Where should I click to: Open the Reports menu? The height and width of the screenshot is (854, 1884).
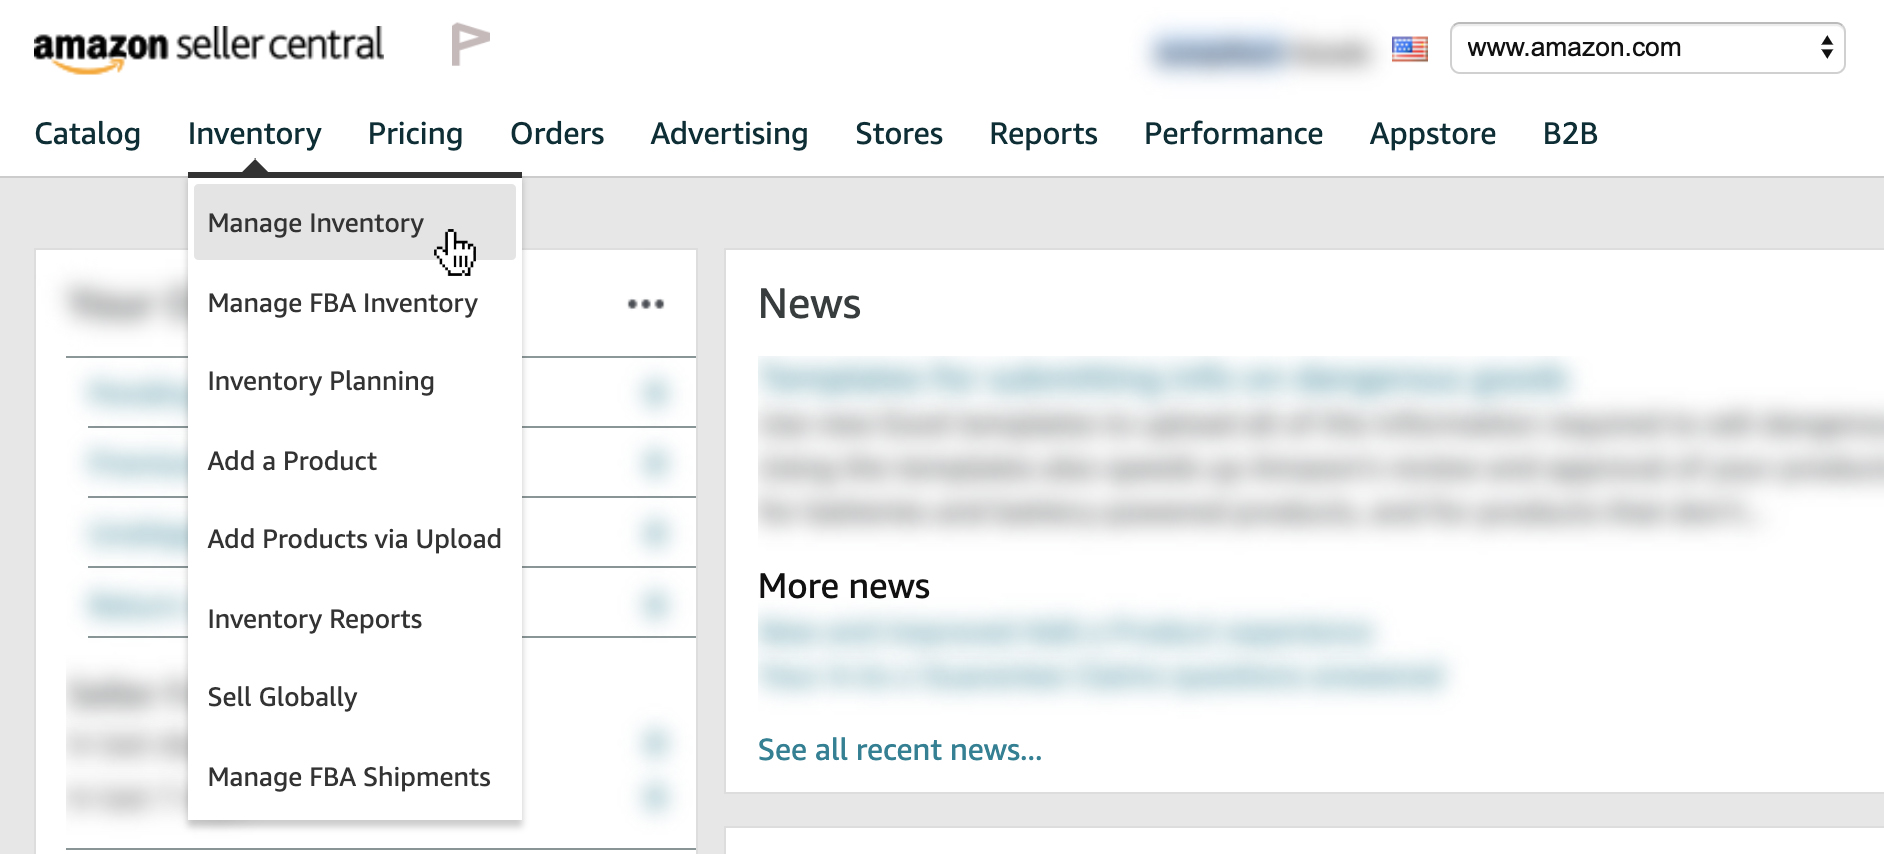[1043, 134]
